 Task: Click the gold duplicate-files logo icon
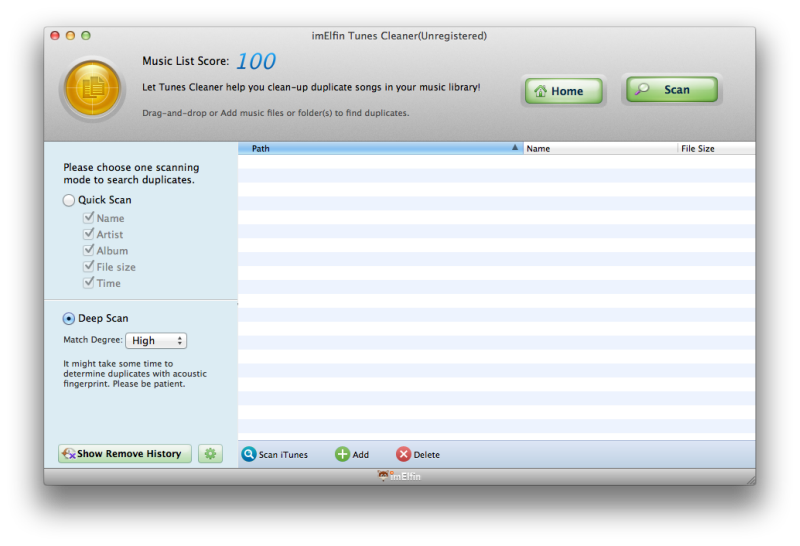[x=92, y=89]
